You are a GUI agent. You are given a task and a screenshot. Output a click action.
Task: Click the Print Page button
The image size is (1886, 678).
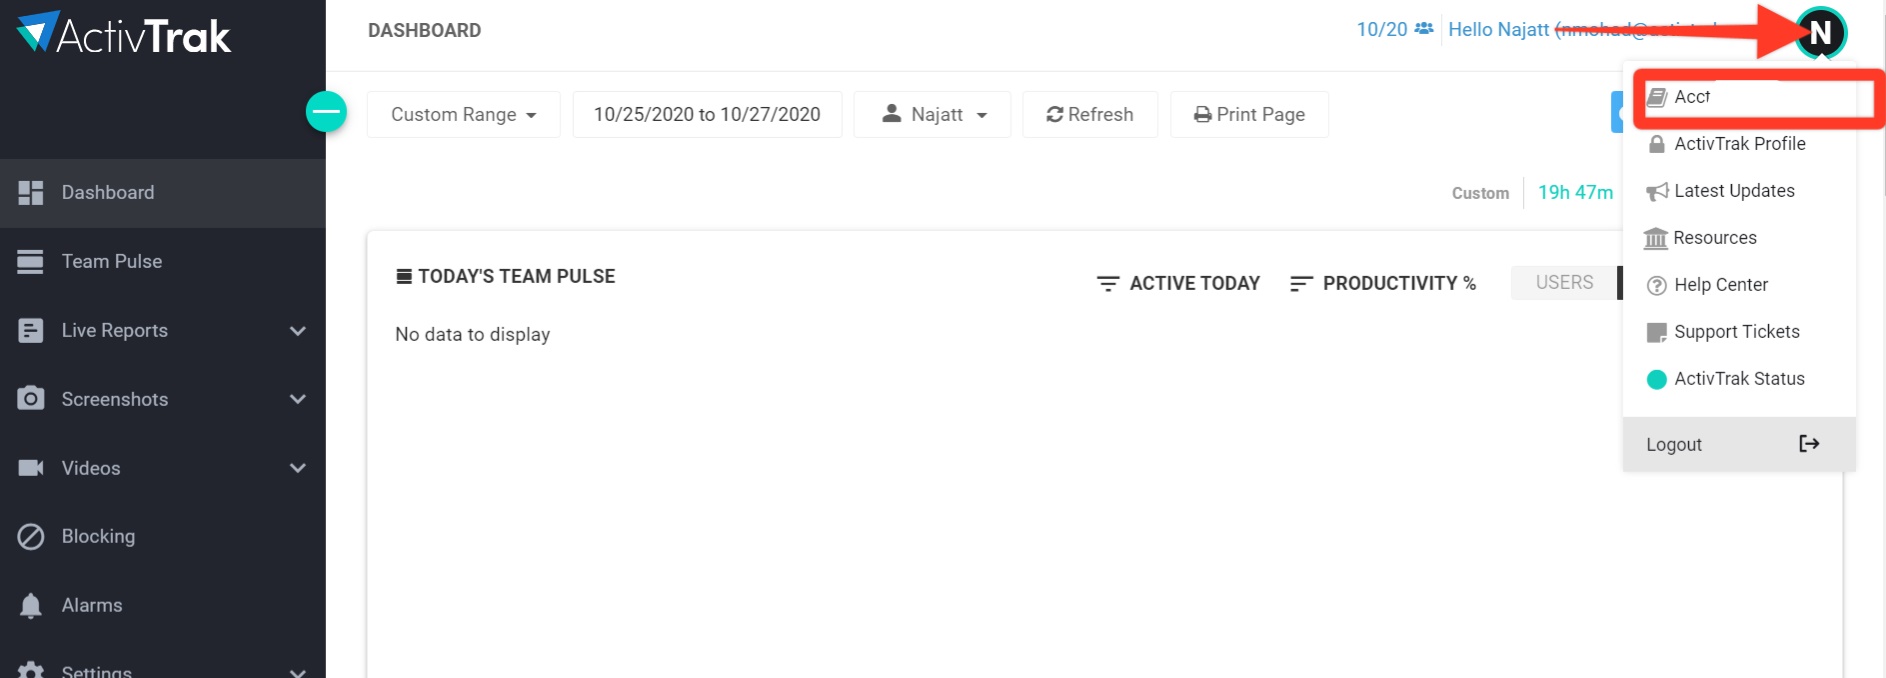click(x=1249, y=114)
